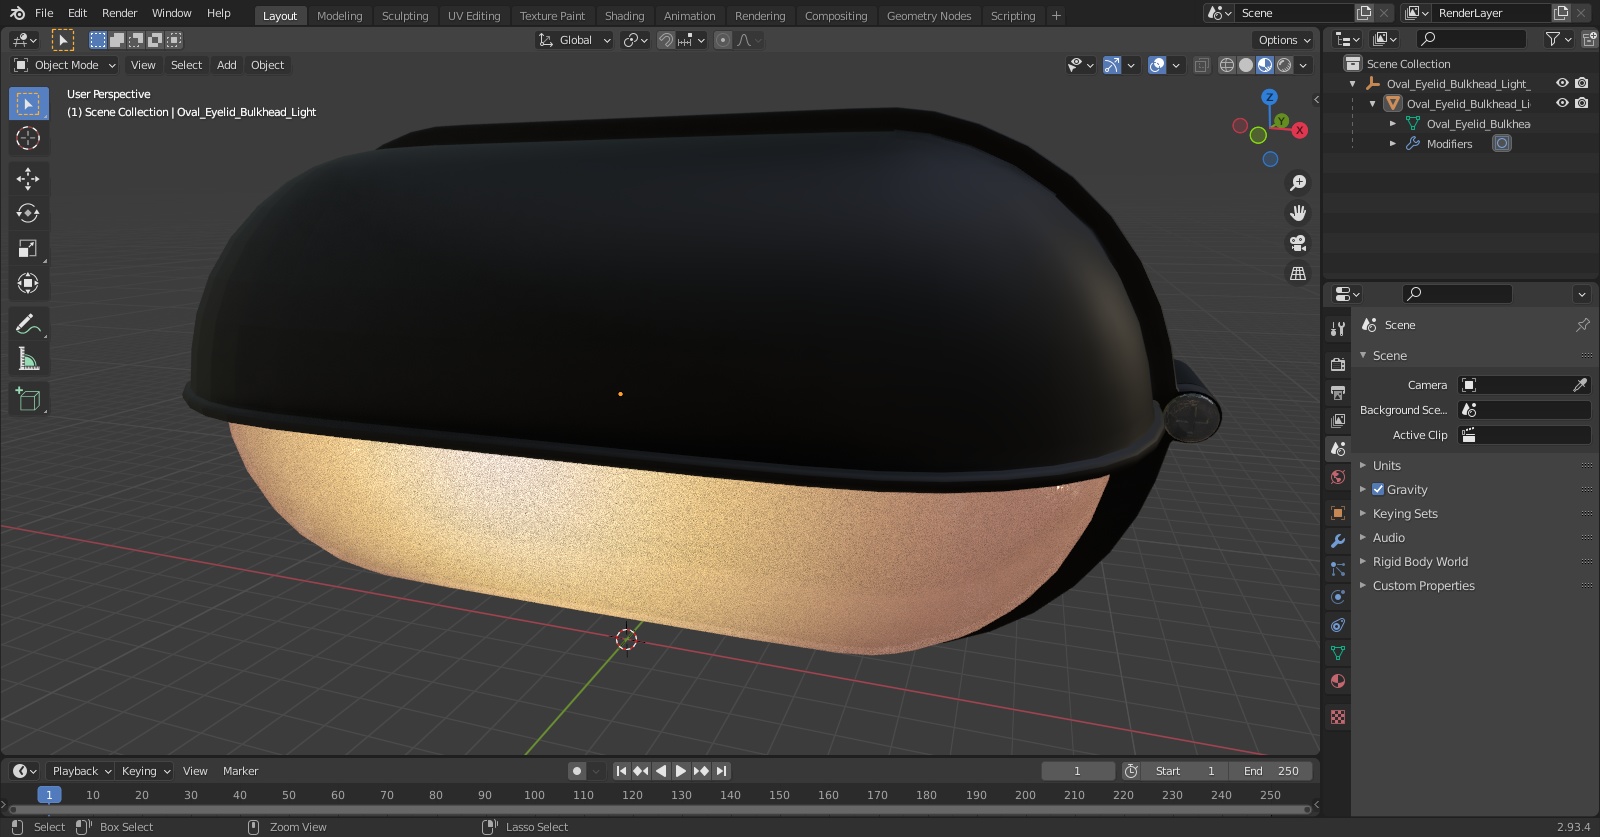1600x837 pixels.
Task: Open Global transform orientation dropdown
Action: [575, 40]
